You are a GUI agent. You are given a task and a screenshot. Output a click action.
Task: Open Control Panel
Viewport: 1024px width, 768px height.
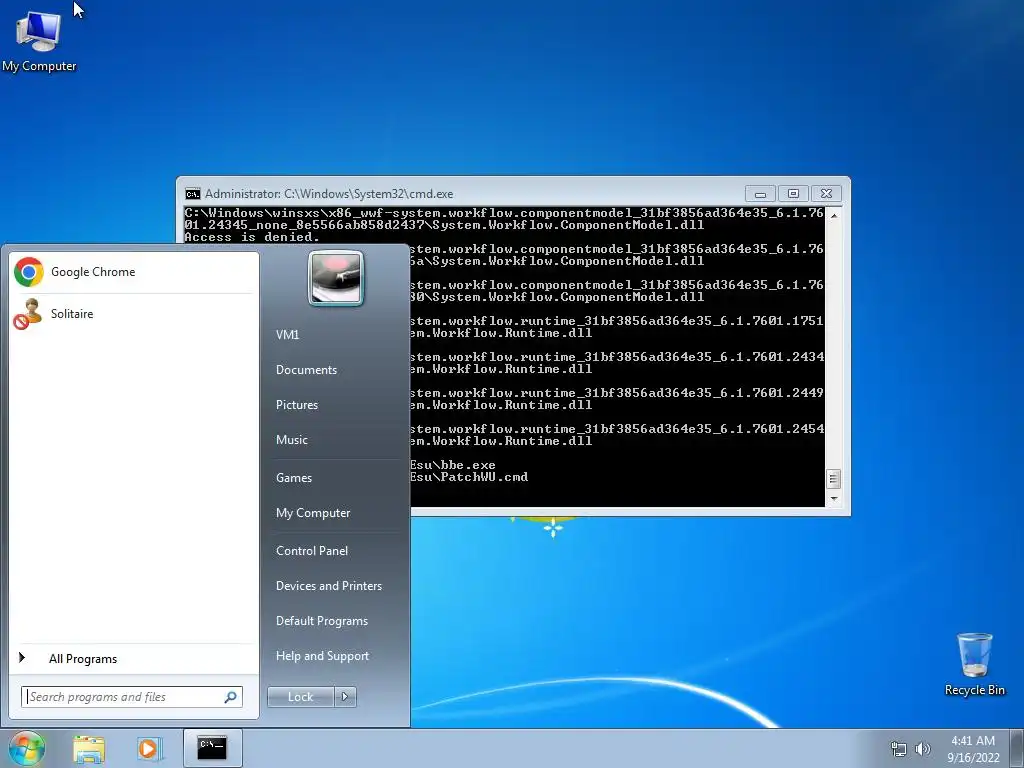[x=312, y=551]
